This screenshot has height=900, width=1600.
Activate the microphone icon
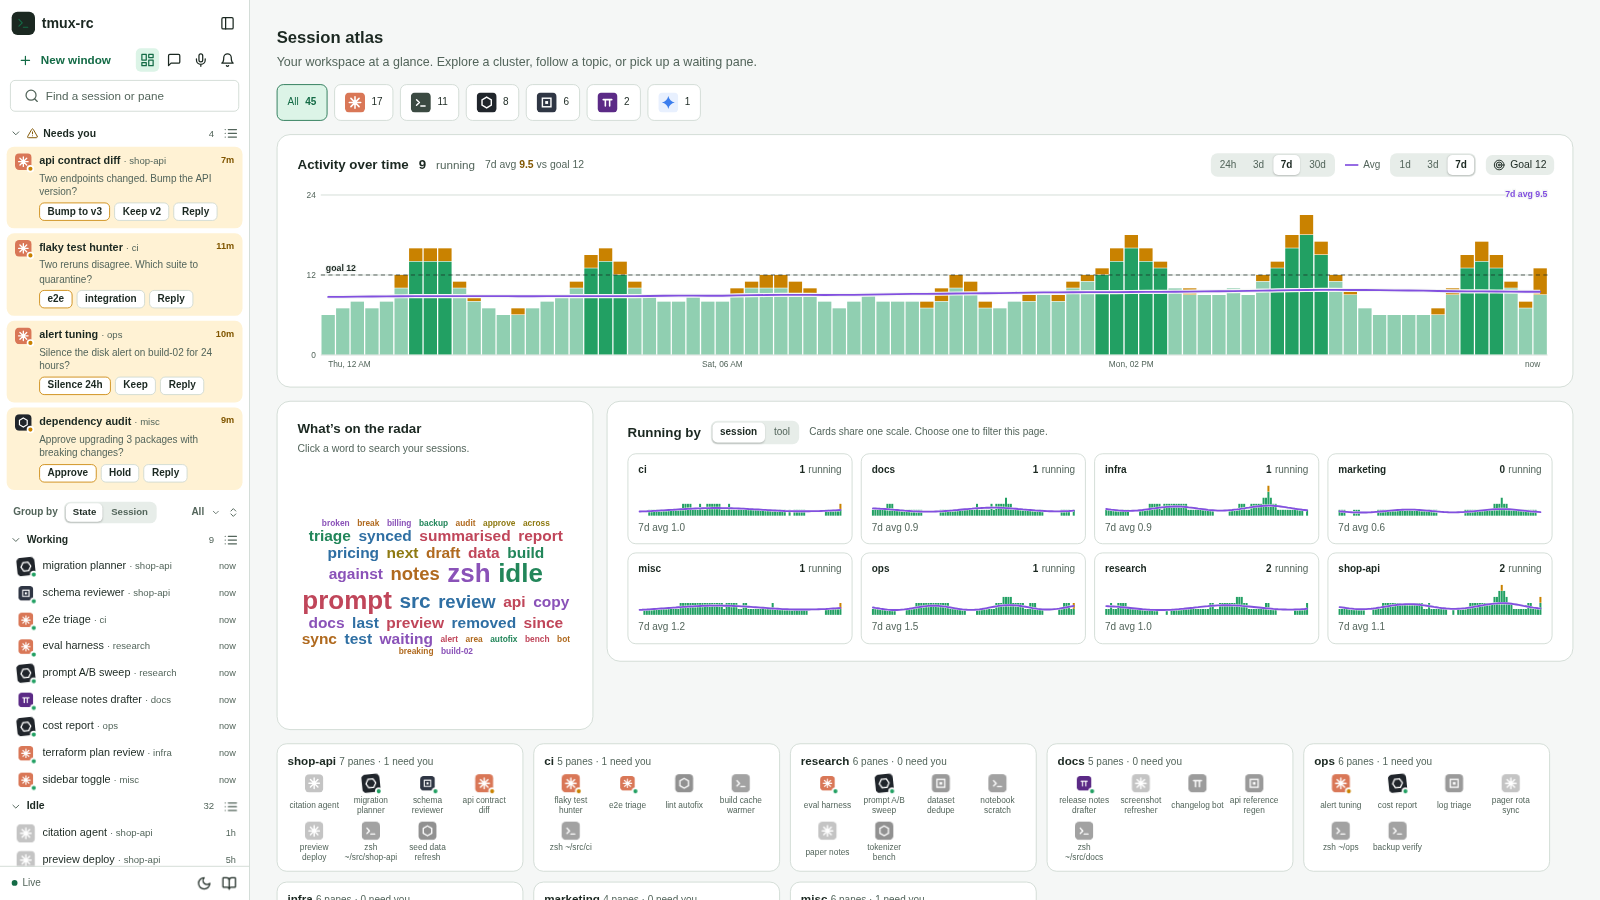pos(201,60)
